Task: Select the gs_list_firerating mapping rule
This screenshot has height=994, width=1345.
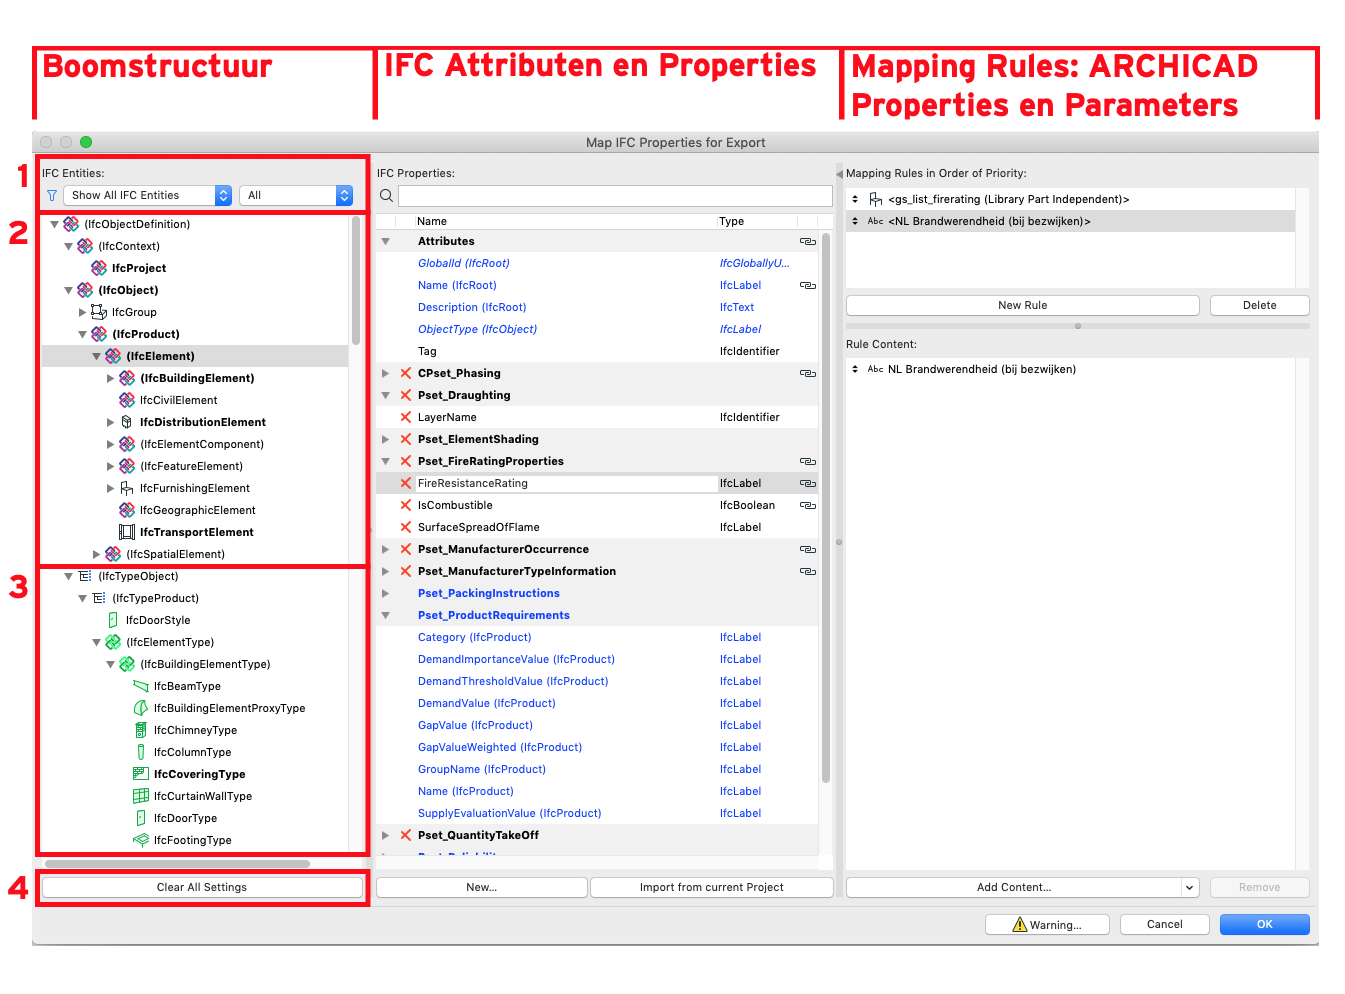Action: coord(1071,199)
